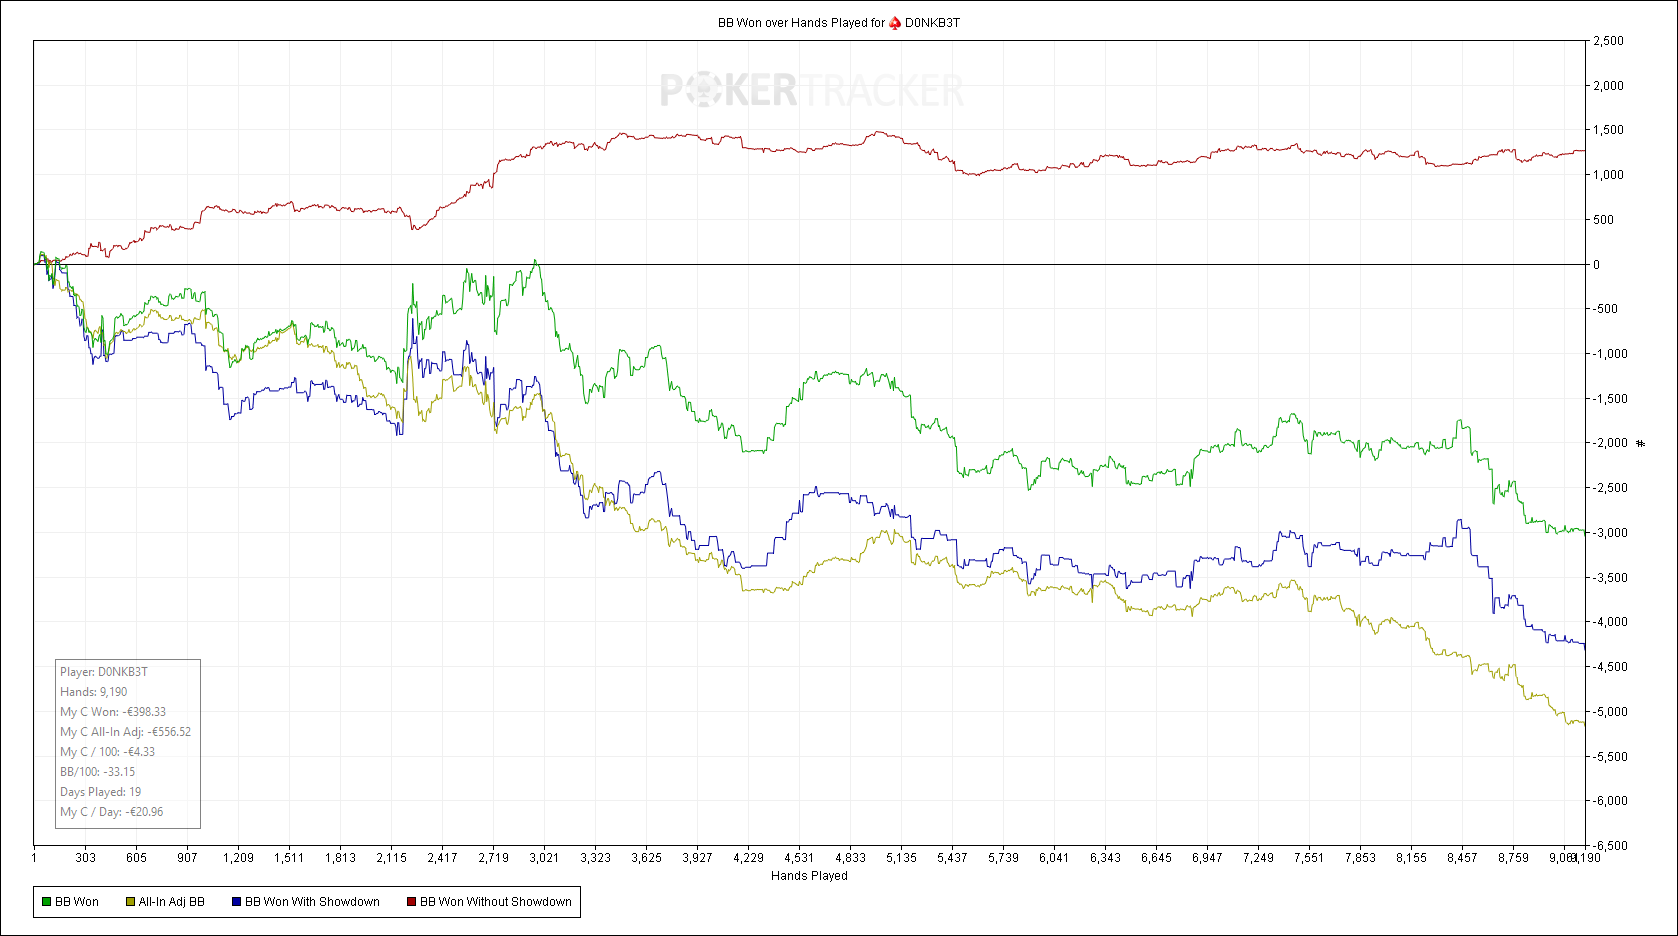The image size is (1678, 936).
Task: Select the 'BB Won Without Showdown' legend label
Action: coord(496,902)
